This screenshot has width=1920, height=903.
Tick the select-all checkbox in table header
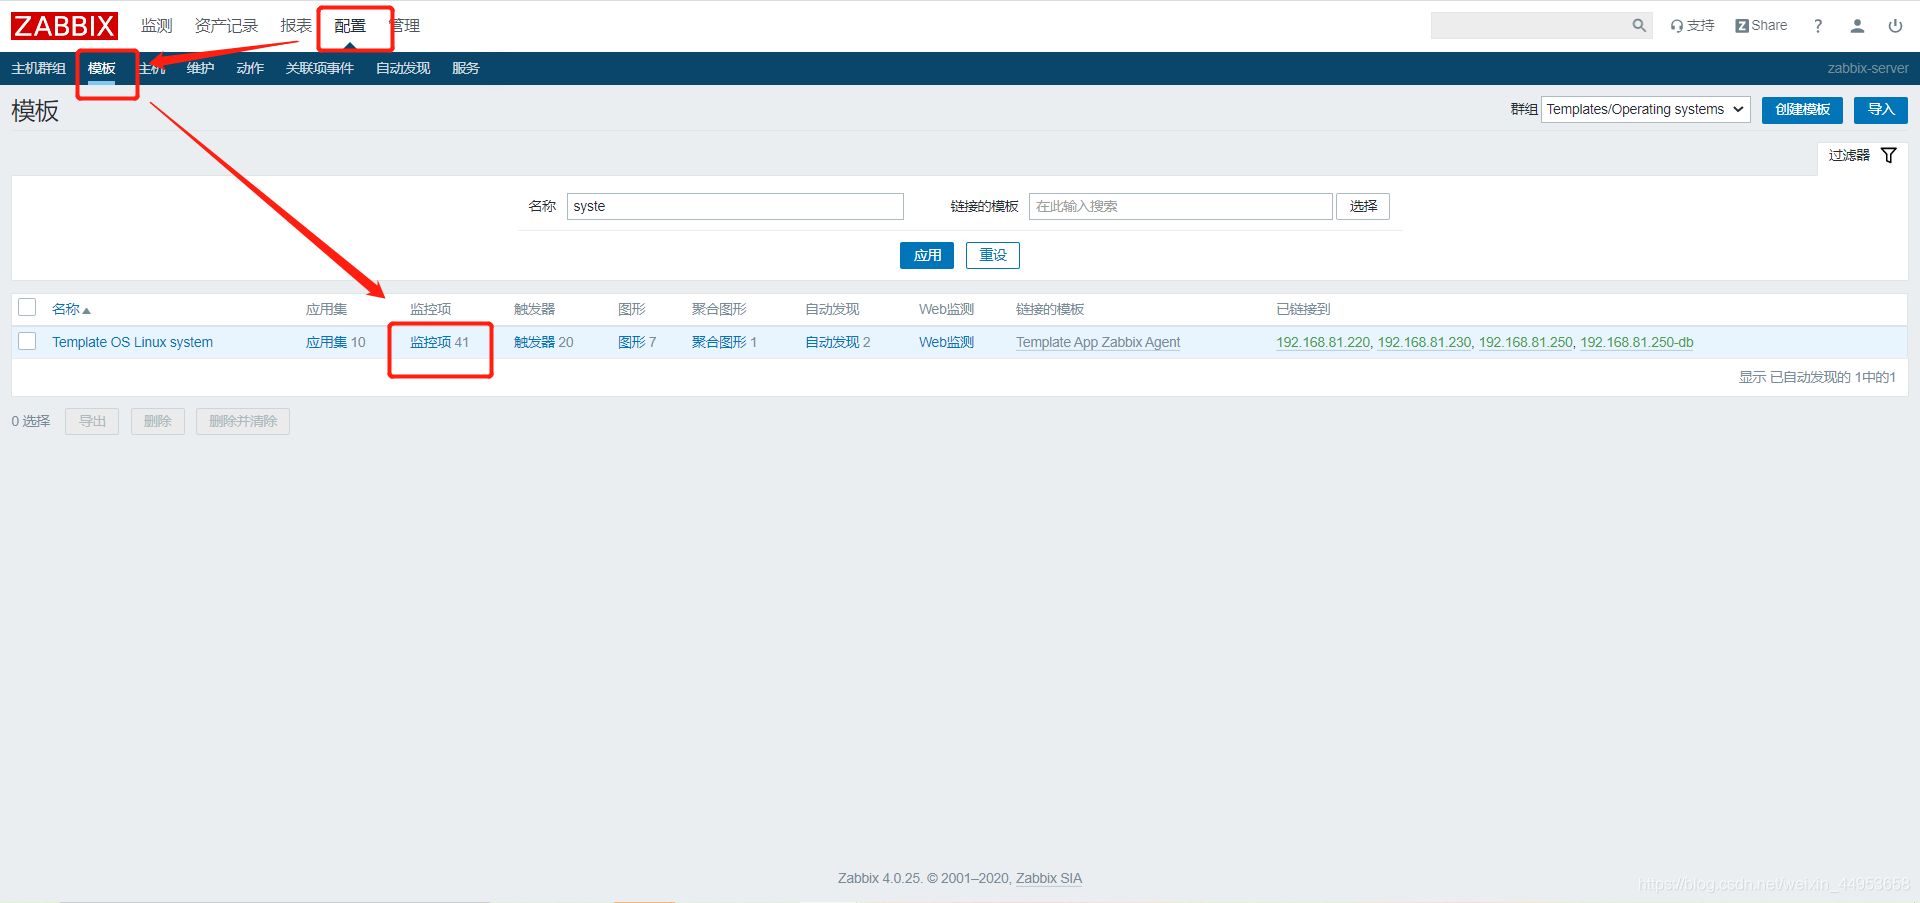point(27,307)
